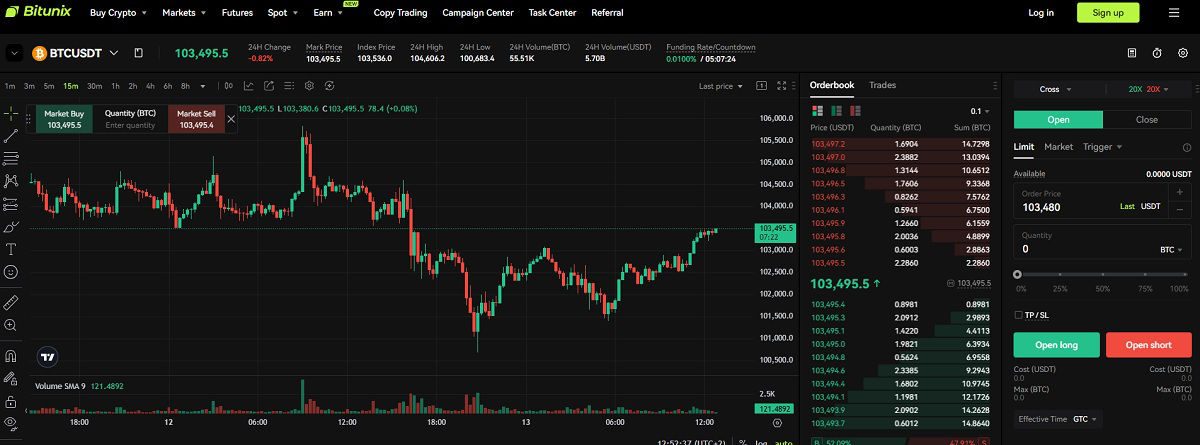Switch to the Trades tab
This screenshot has width=1200, height=445.
[x=882, y=86]
